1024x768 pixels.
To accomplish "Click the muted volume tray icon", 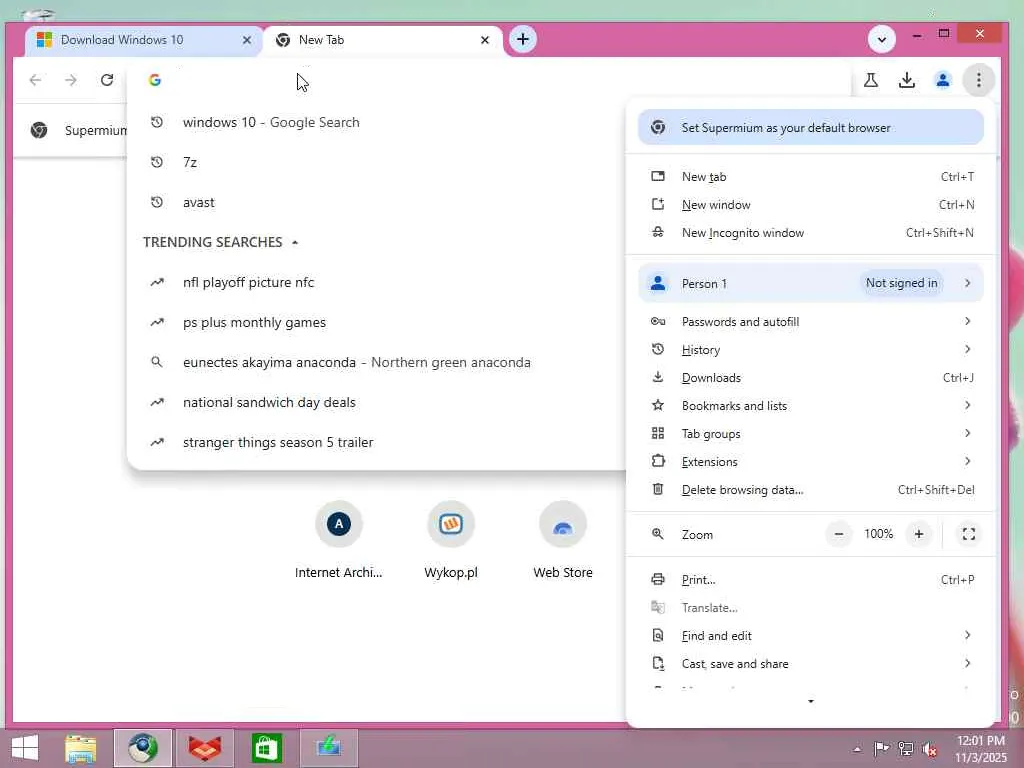I will [930, 749].
